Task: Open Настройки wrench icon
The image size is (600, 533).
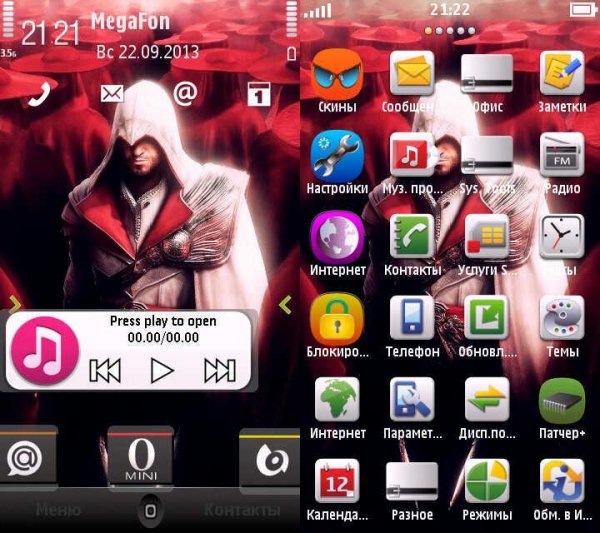Action: (x=337, y=156)
